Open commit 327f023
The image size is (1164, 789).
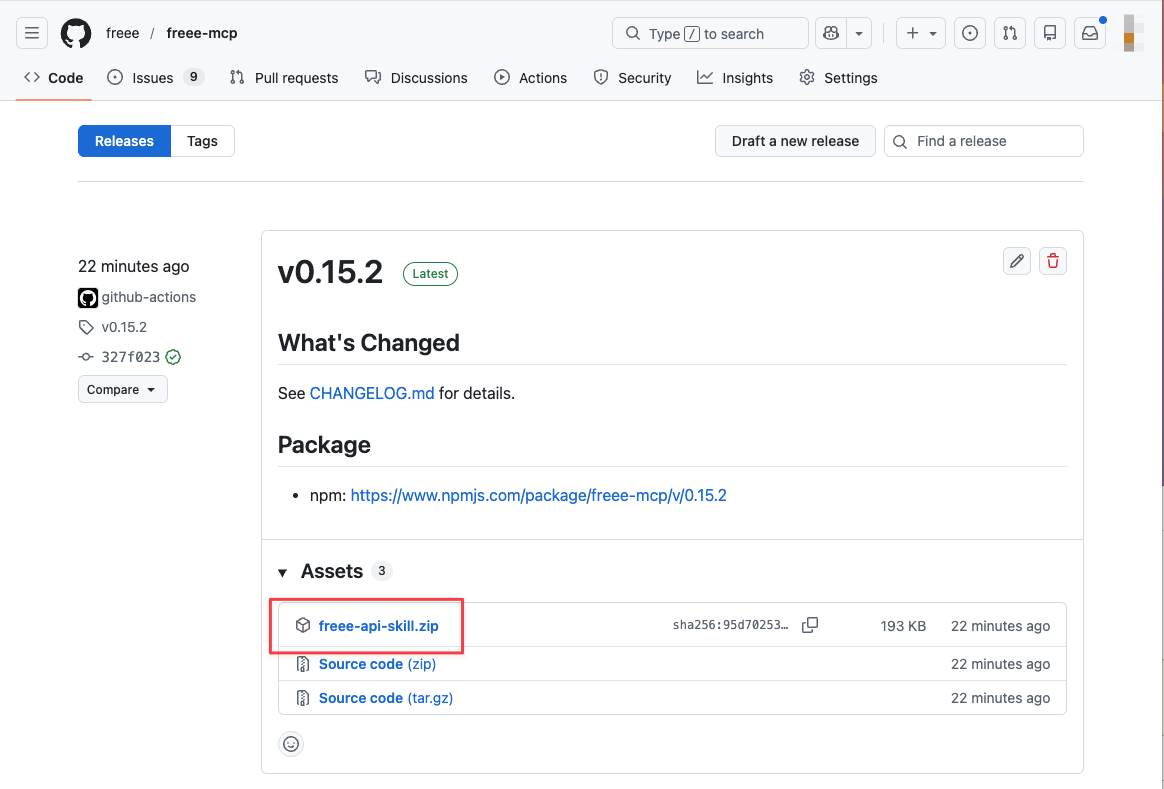[x=131, y=357]
